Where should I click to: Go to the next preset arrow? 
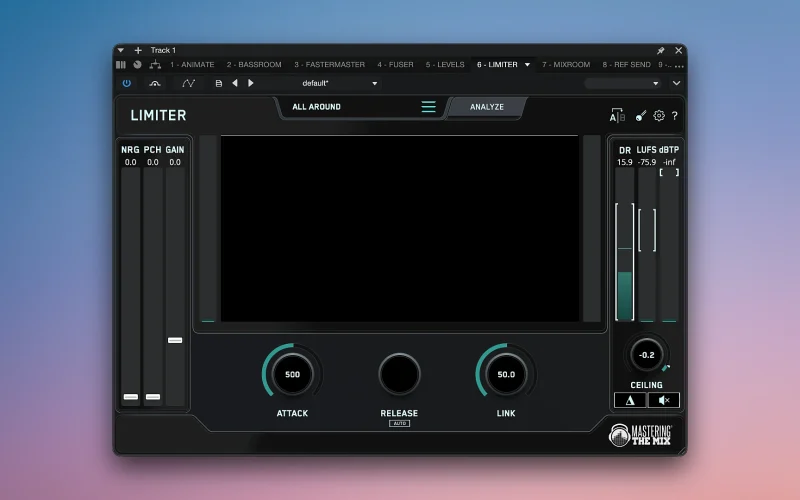[x=251, y=83]
